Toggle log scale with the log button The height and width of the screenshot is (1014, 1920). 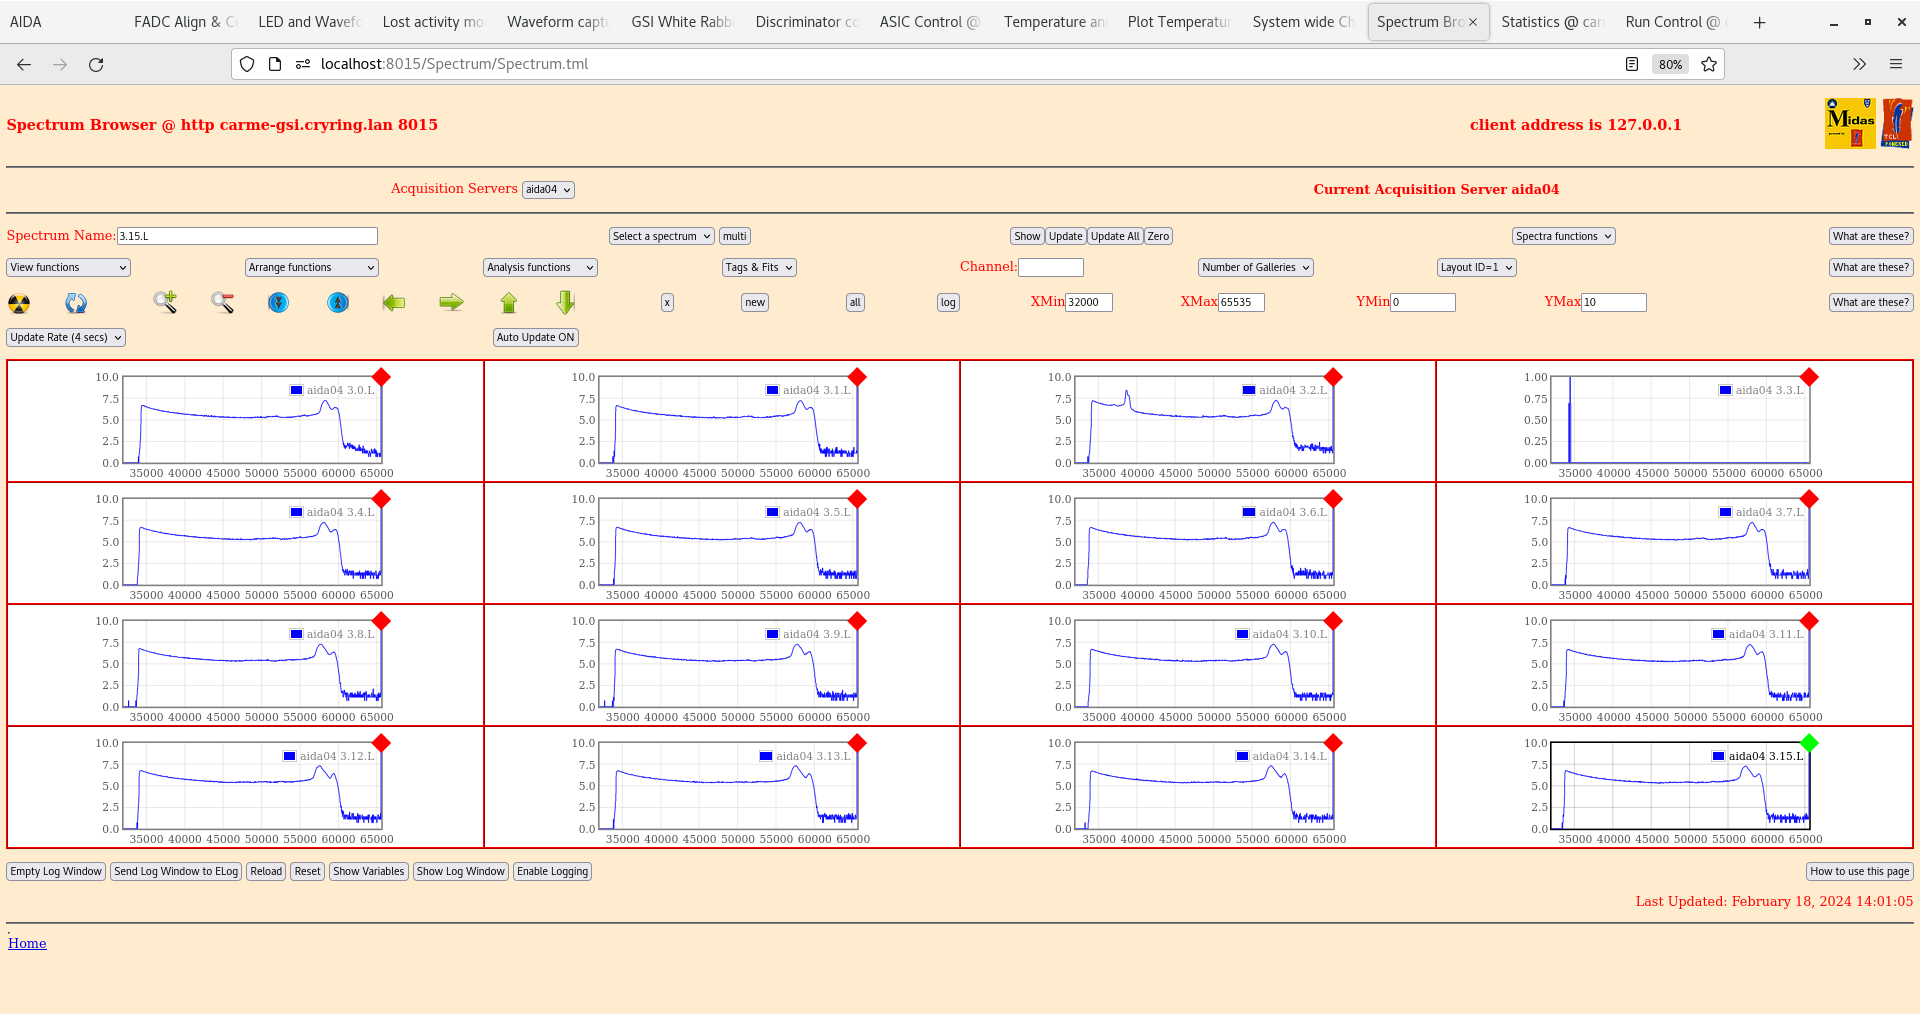click(x=948, y=302)
